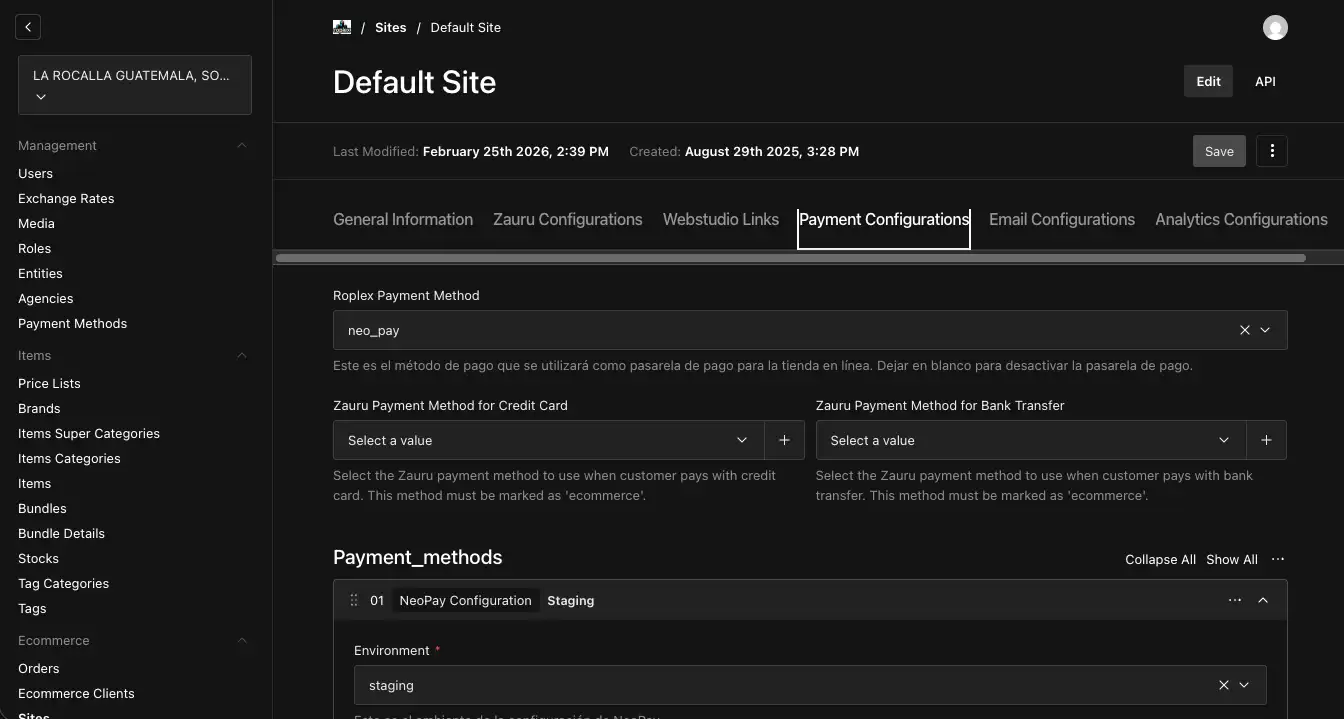
Task: Collapse the NeoPay Configuration section
Action: [1263, 600]
